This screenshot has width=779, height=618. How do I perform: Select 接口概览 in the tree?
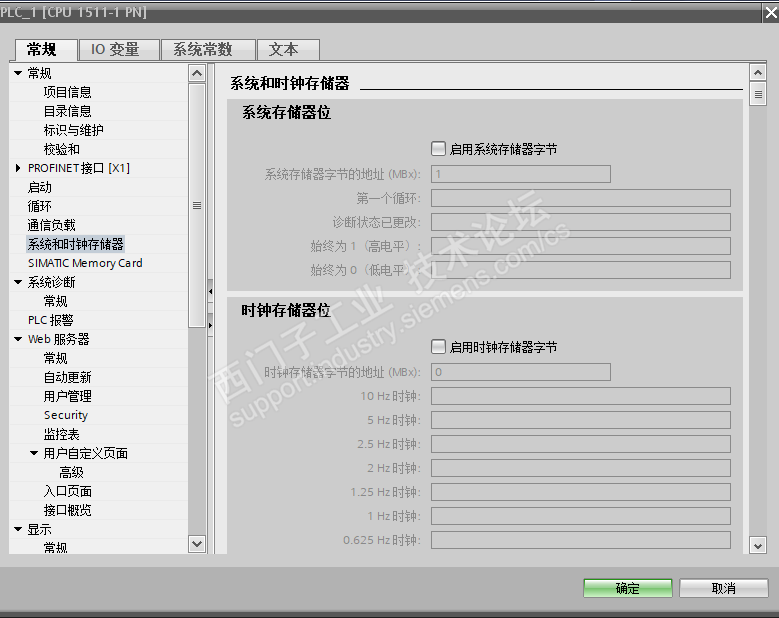[68, 510]
